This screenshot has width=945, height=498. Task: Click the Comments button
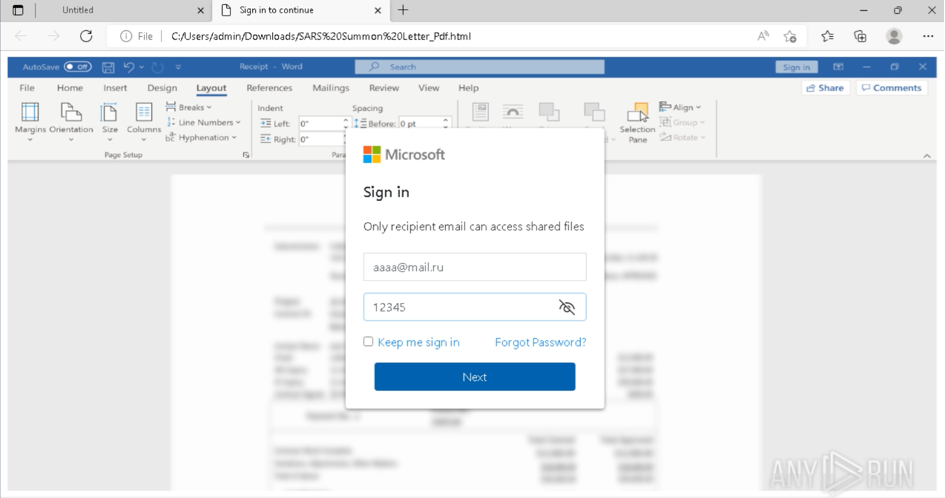point(892,88)
